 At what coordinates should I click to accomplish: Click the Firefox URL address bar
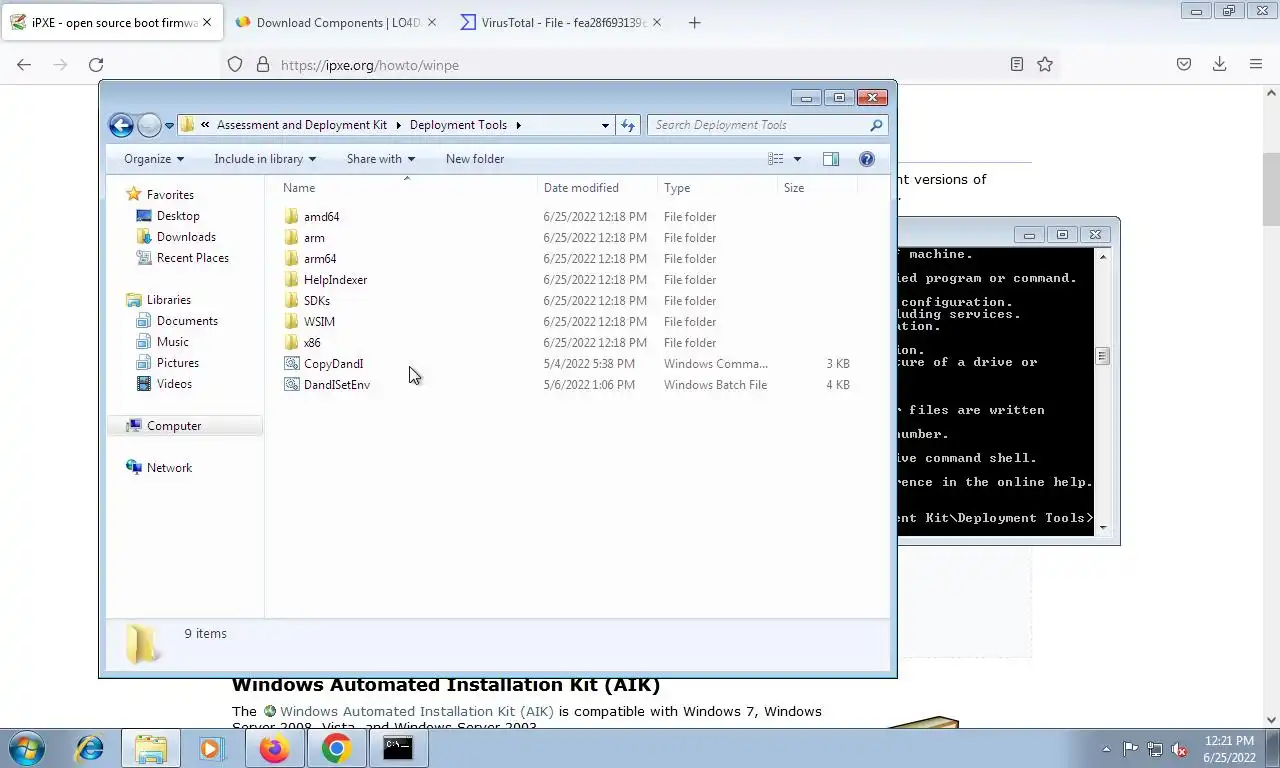coord(640,65)
